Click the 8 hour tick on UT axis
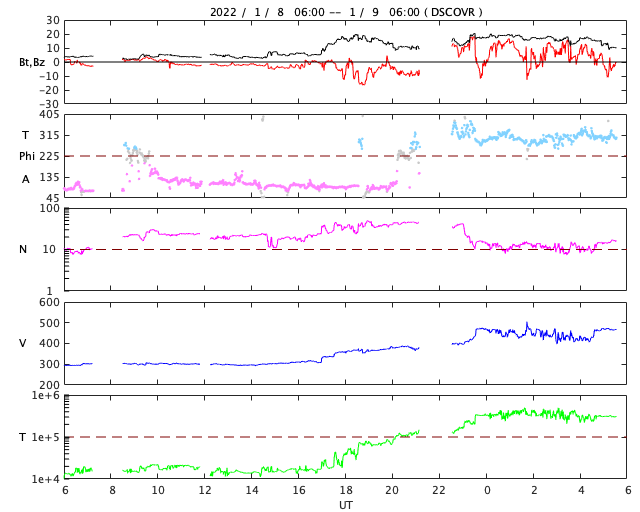 pos(112,490)
